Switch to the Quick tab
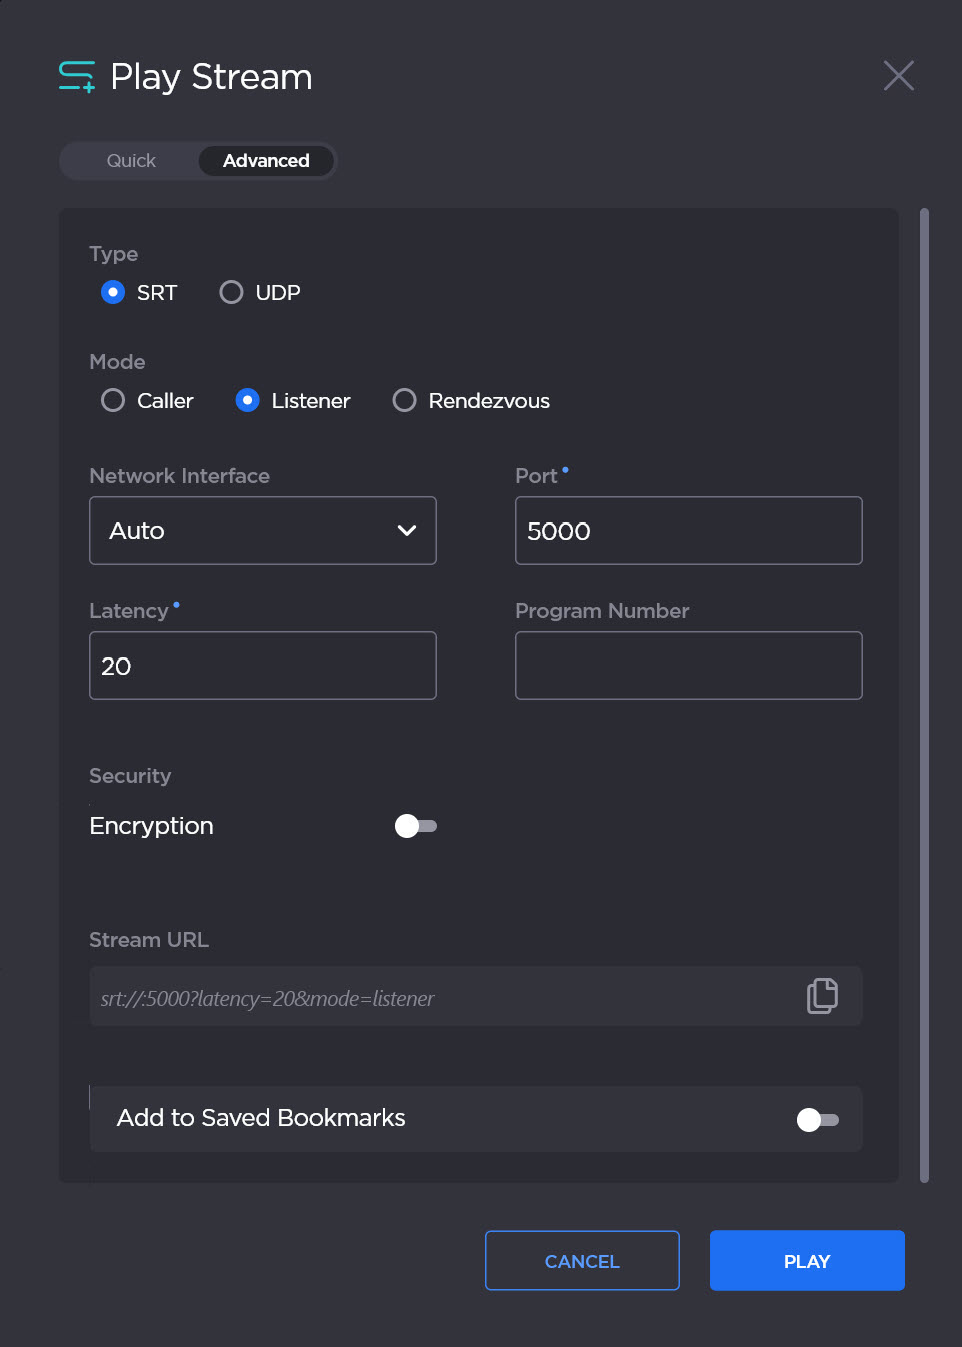This screenshot has height=1347, width=962. point(131,161)
